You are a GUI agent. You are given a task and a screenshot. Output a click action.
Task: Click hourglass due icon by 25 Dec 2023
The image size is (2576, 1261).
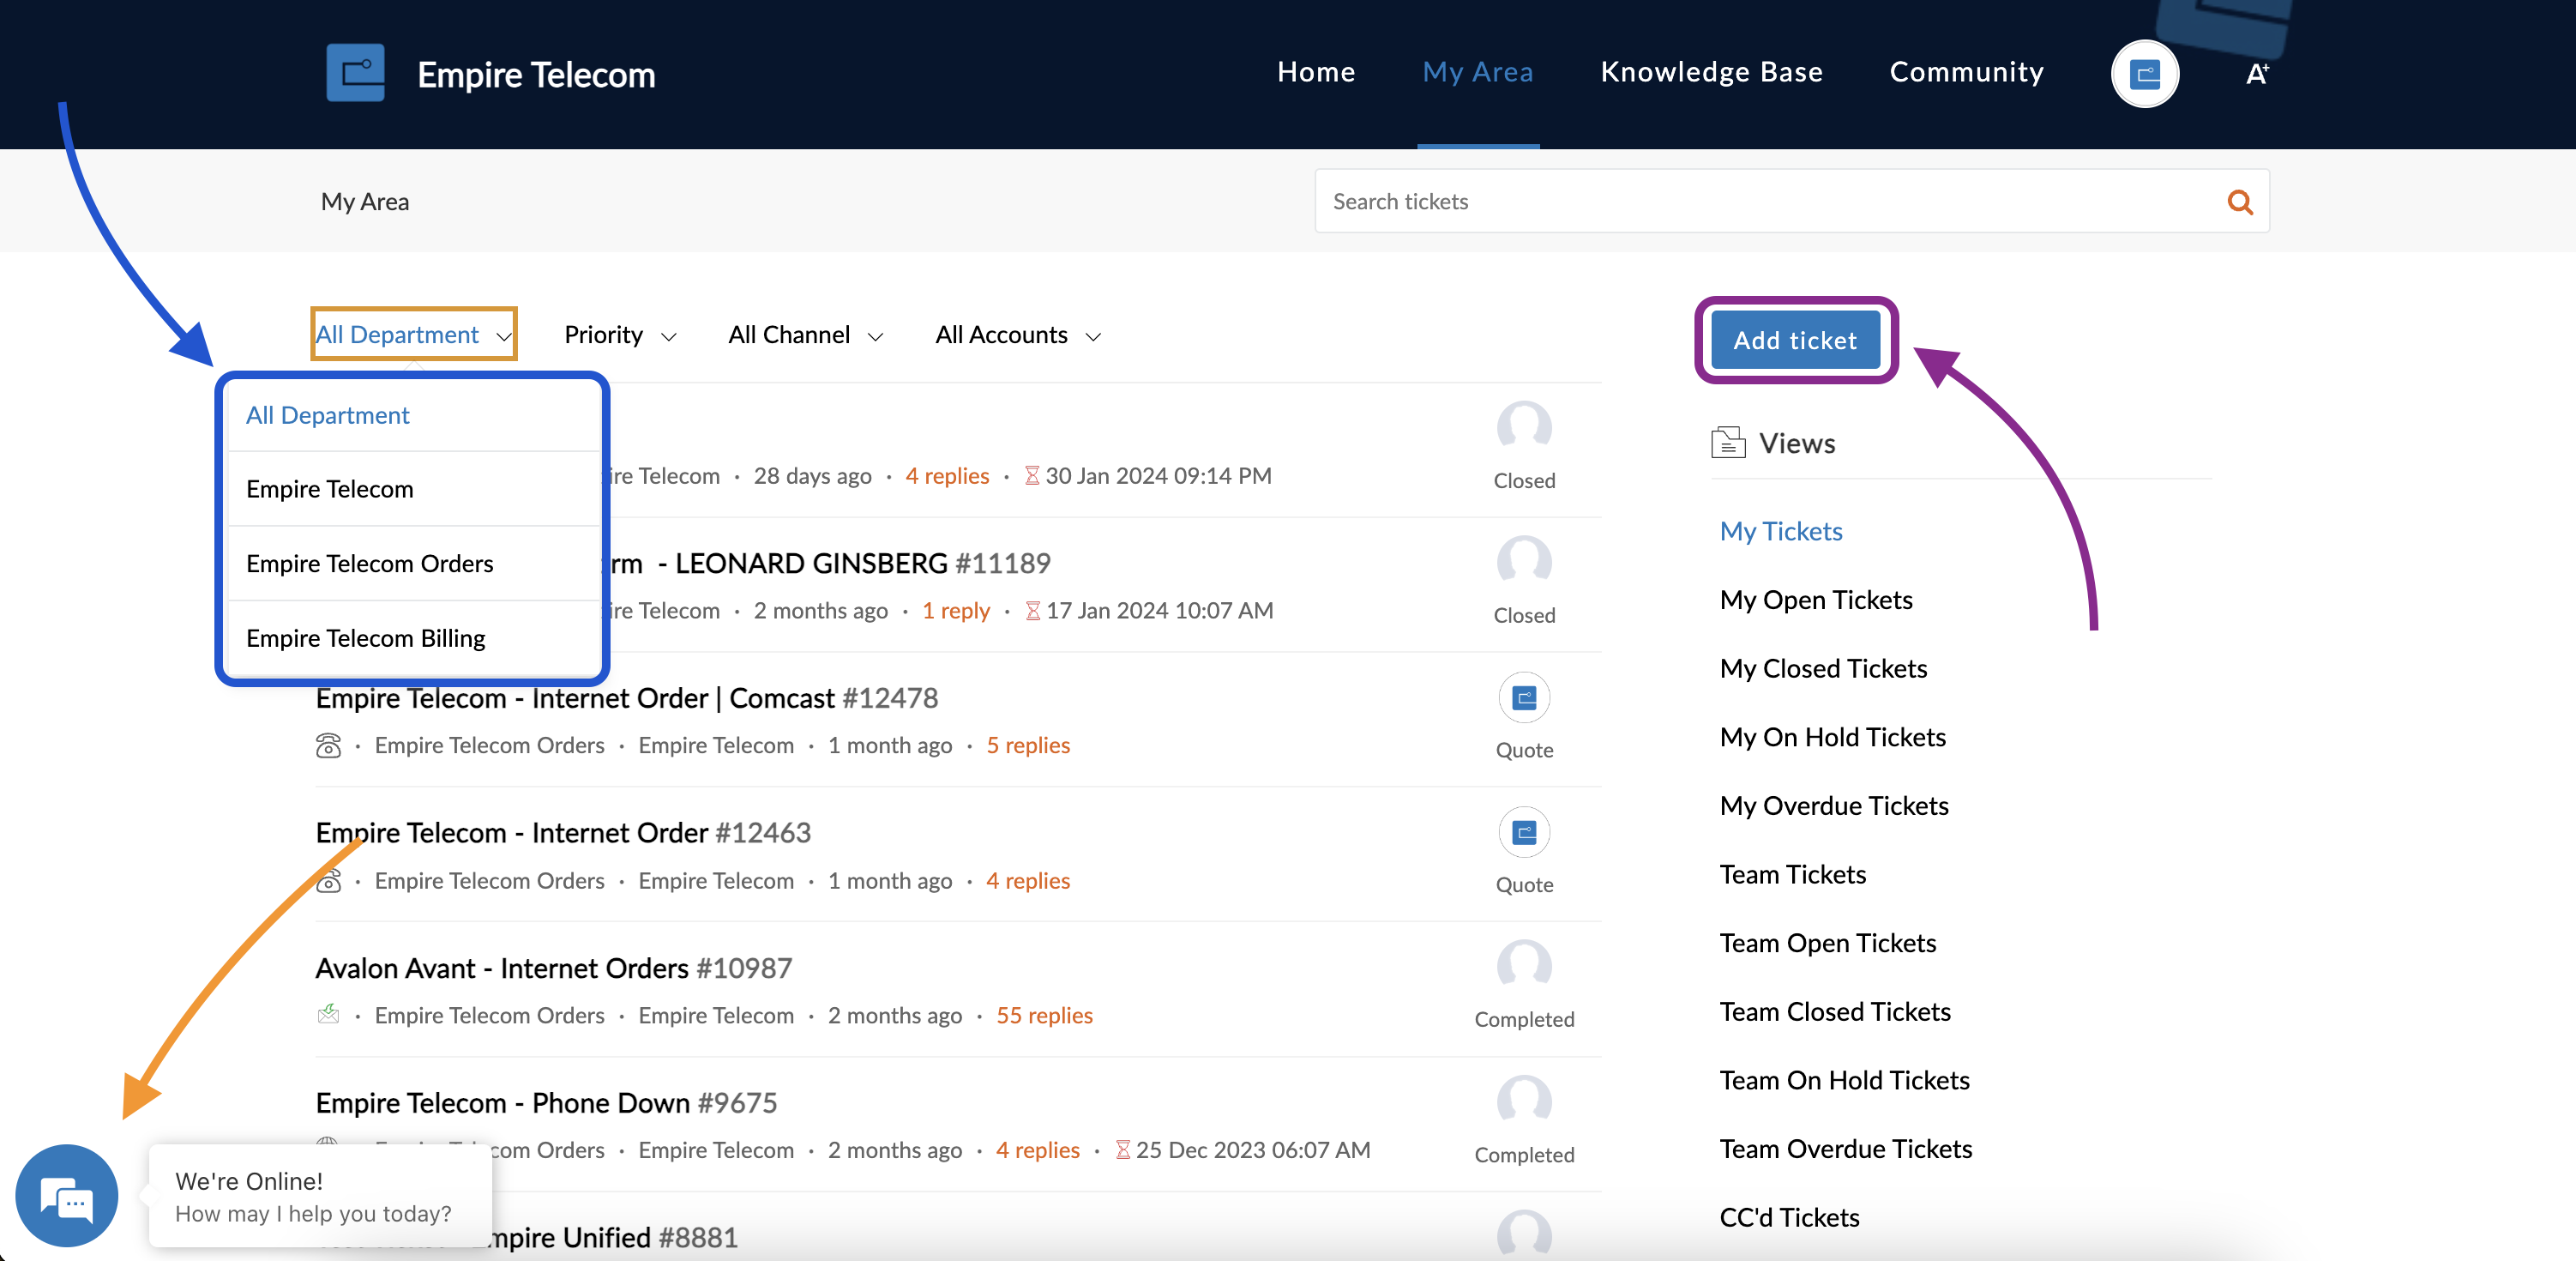click(x=1123, y=1150)
